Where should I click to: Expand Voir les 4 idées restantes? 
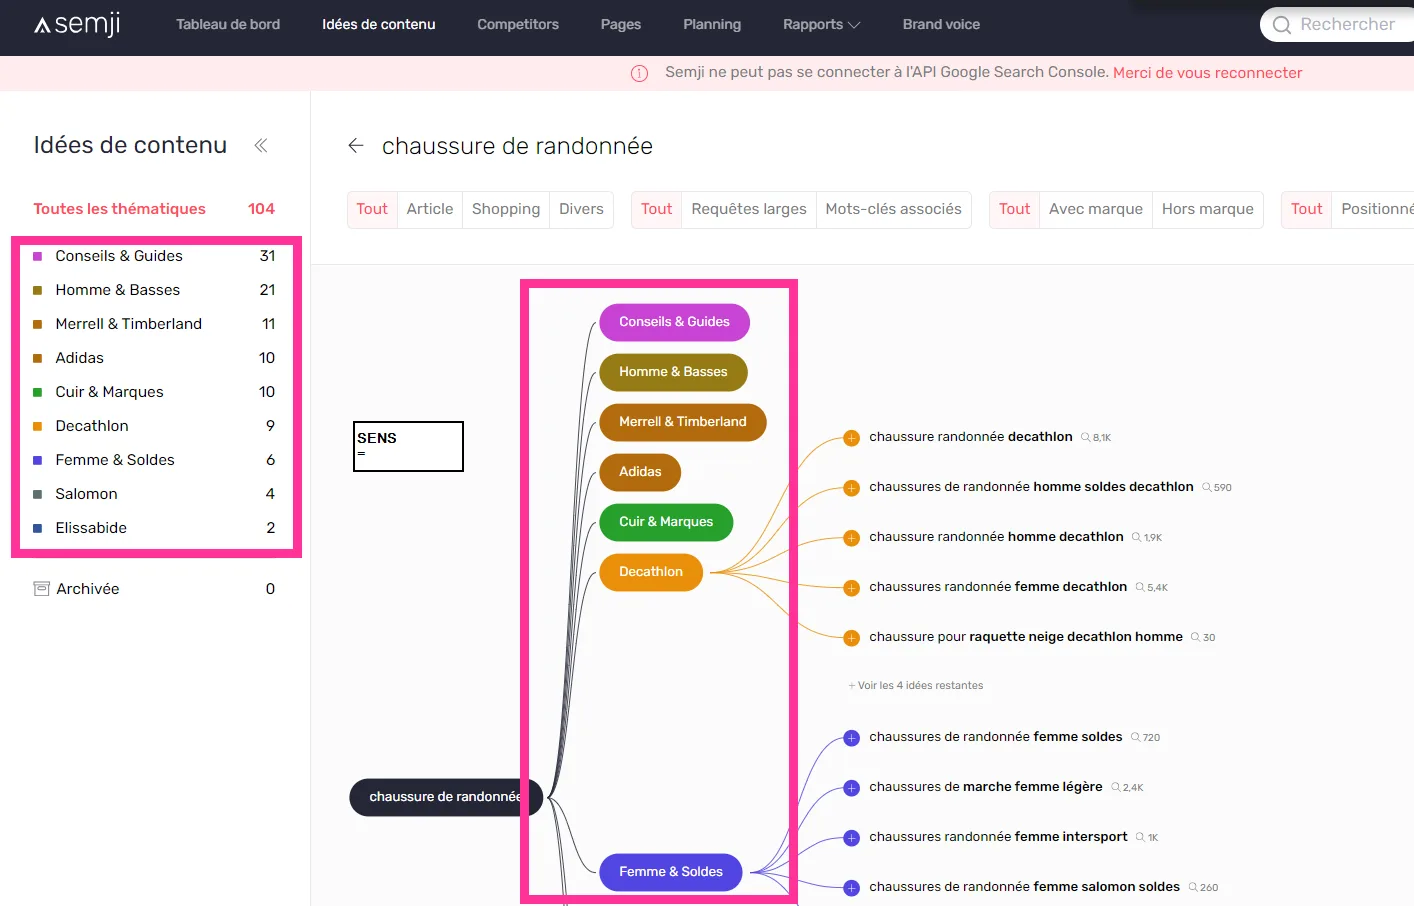[x=916, y=686]
